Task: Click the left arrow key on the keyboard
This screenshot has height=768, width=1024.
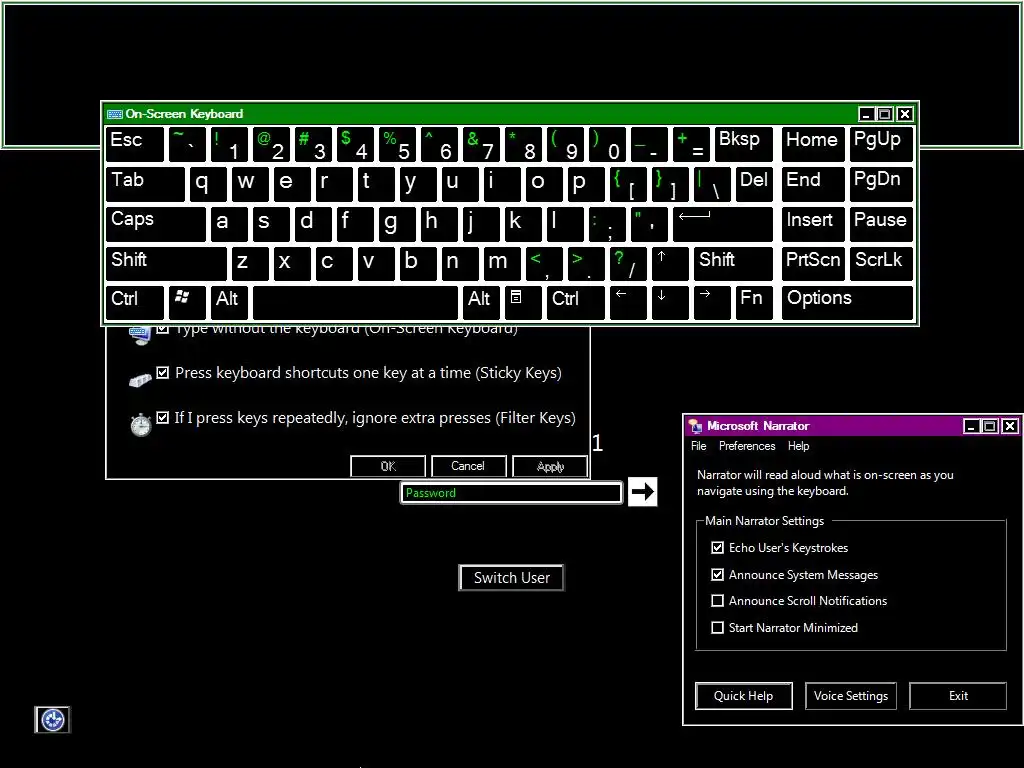Action: (x=628, y=302)
